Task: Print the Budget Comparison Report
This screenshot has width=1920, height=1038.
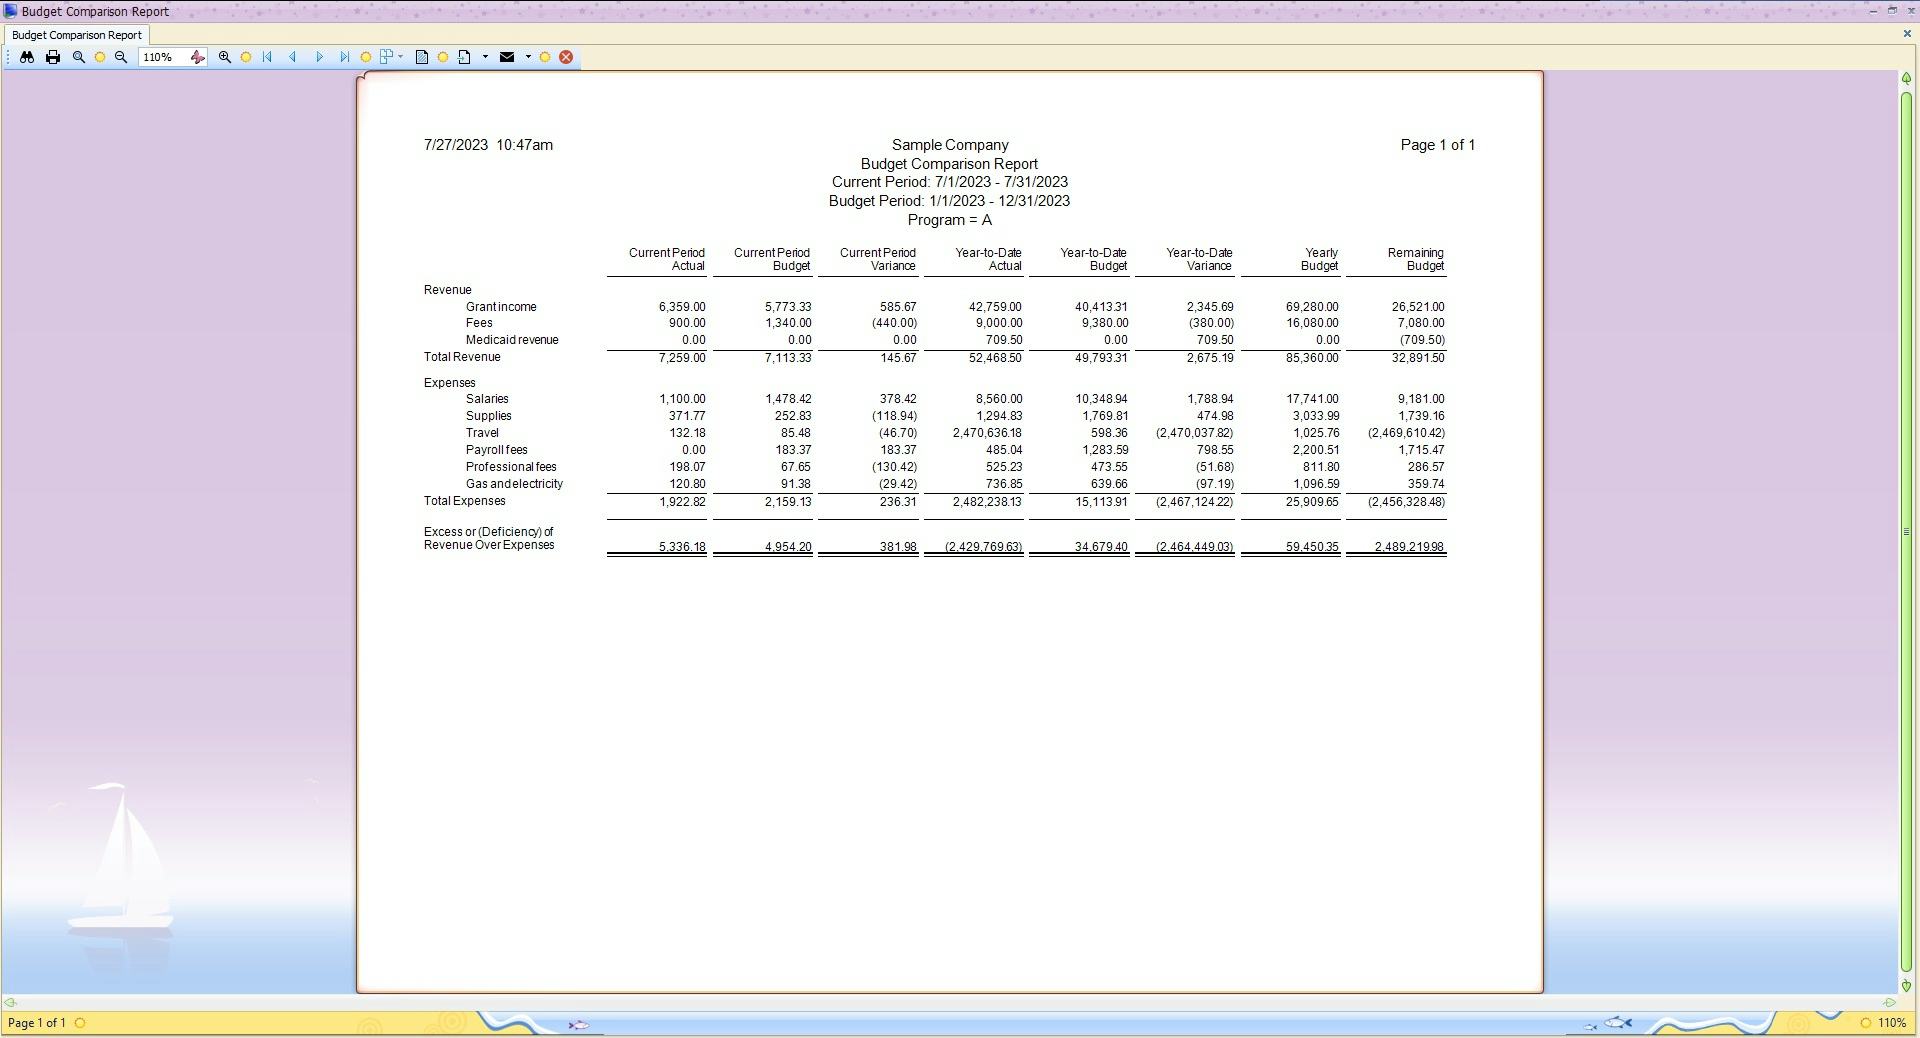Action: pos(53,57)
